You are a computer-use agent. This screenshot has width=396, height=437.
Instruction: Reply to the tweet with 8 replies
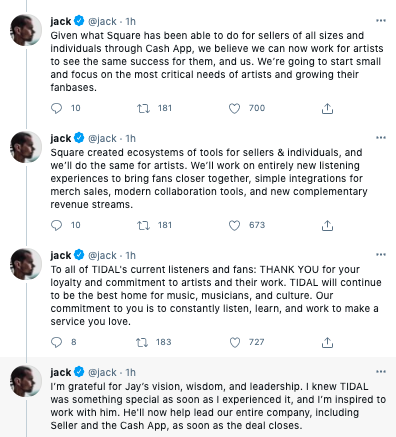click(x=56, y=342)
